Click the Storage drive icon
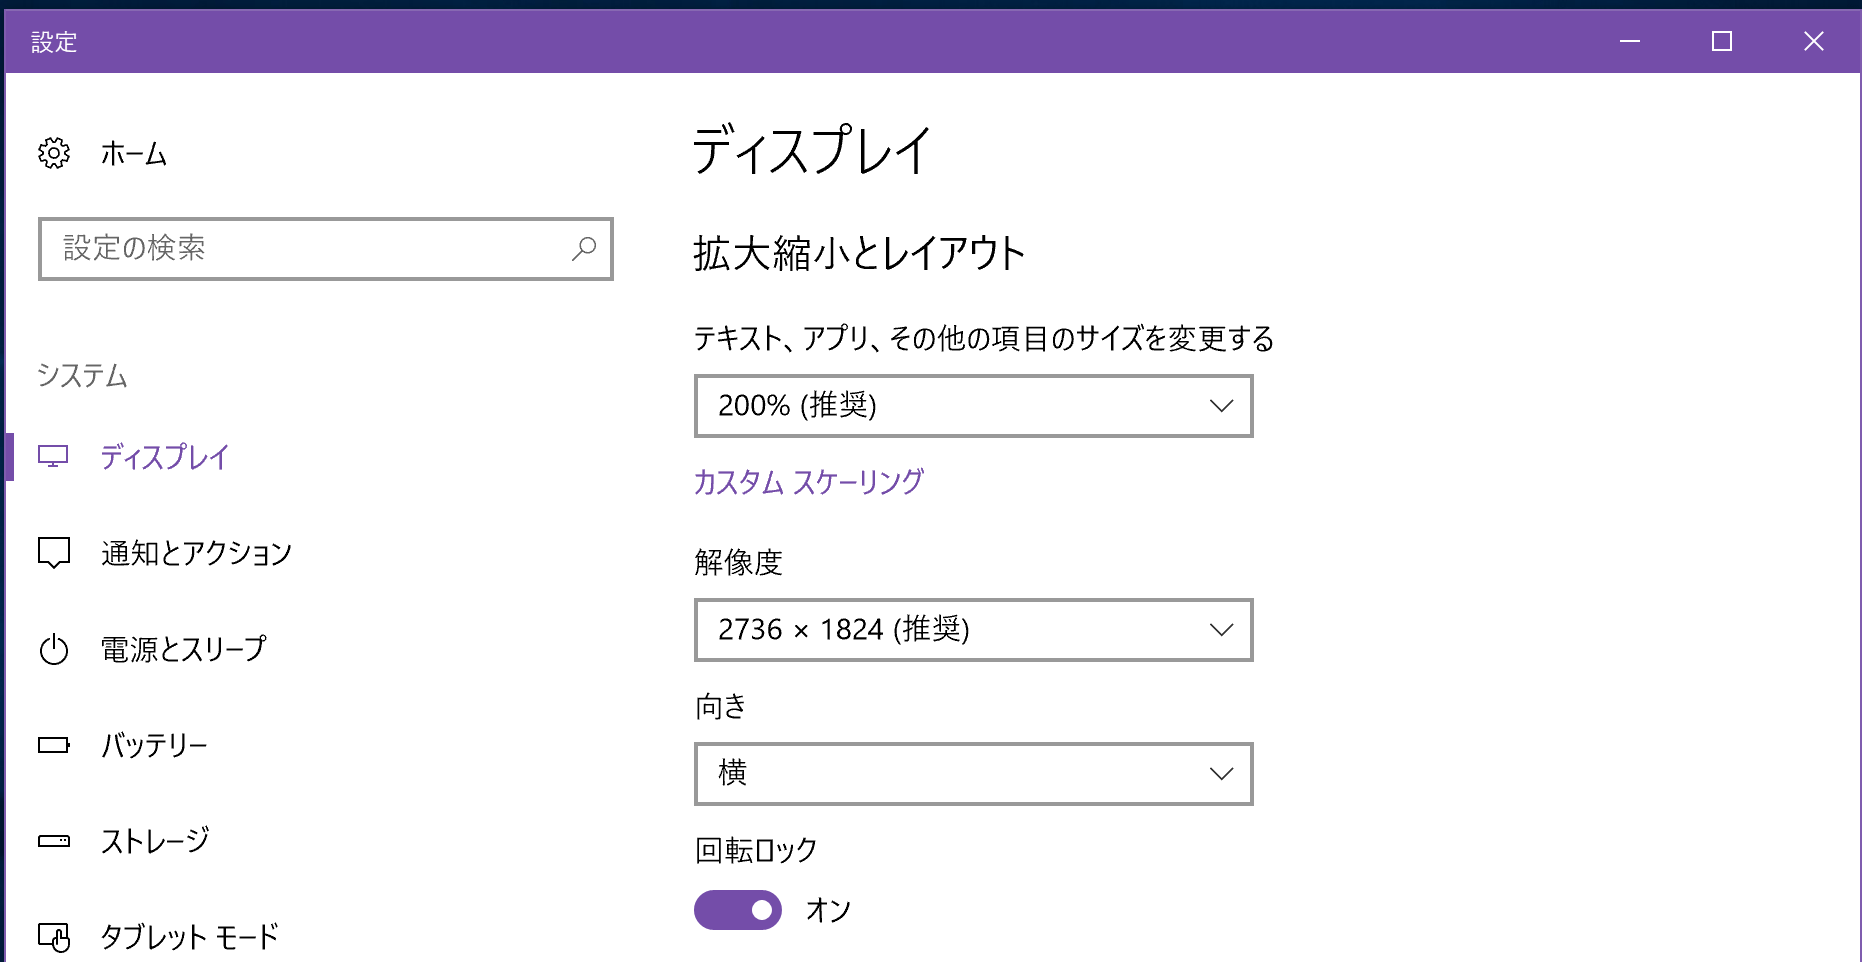This screenshot has height=962, width=1862. coord(54,841)
